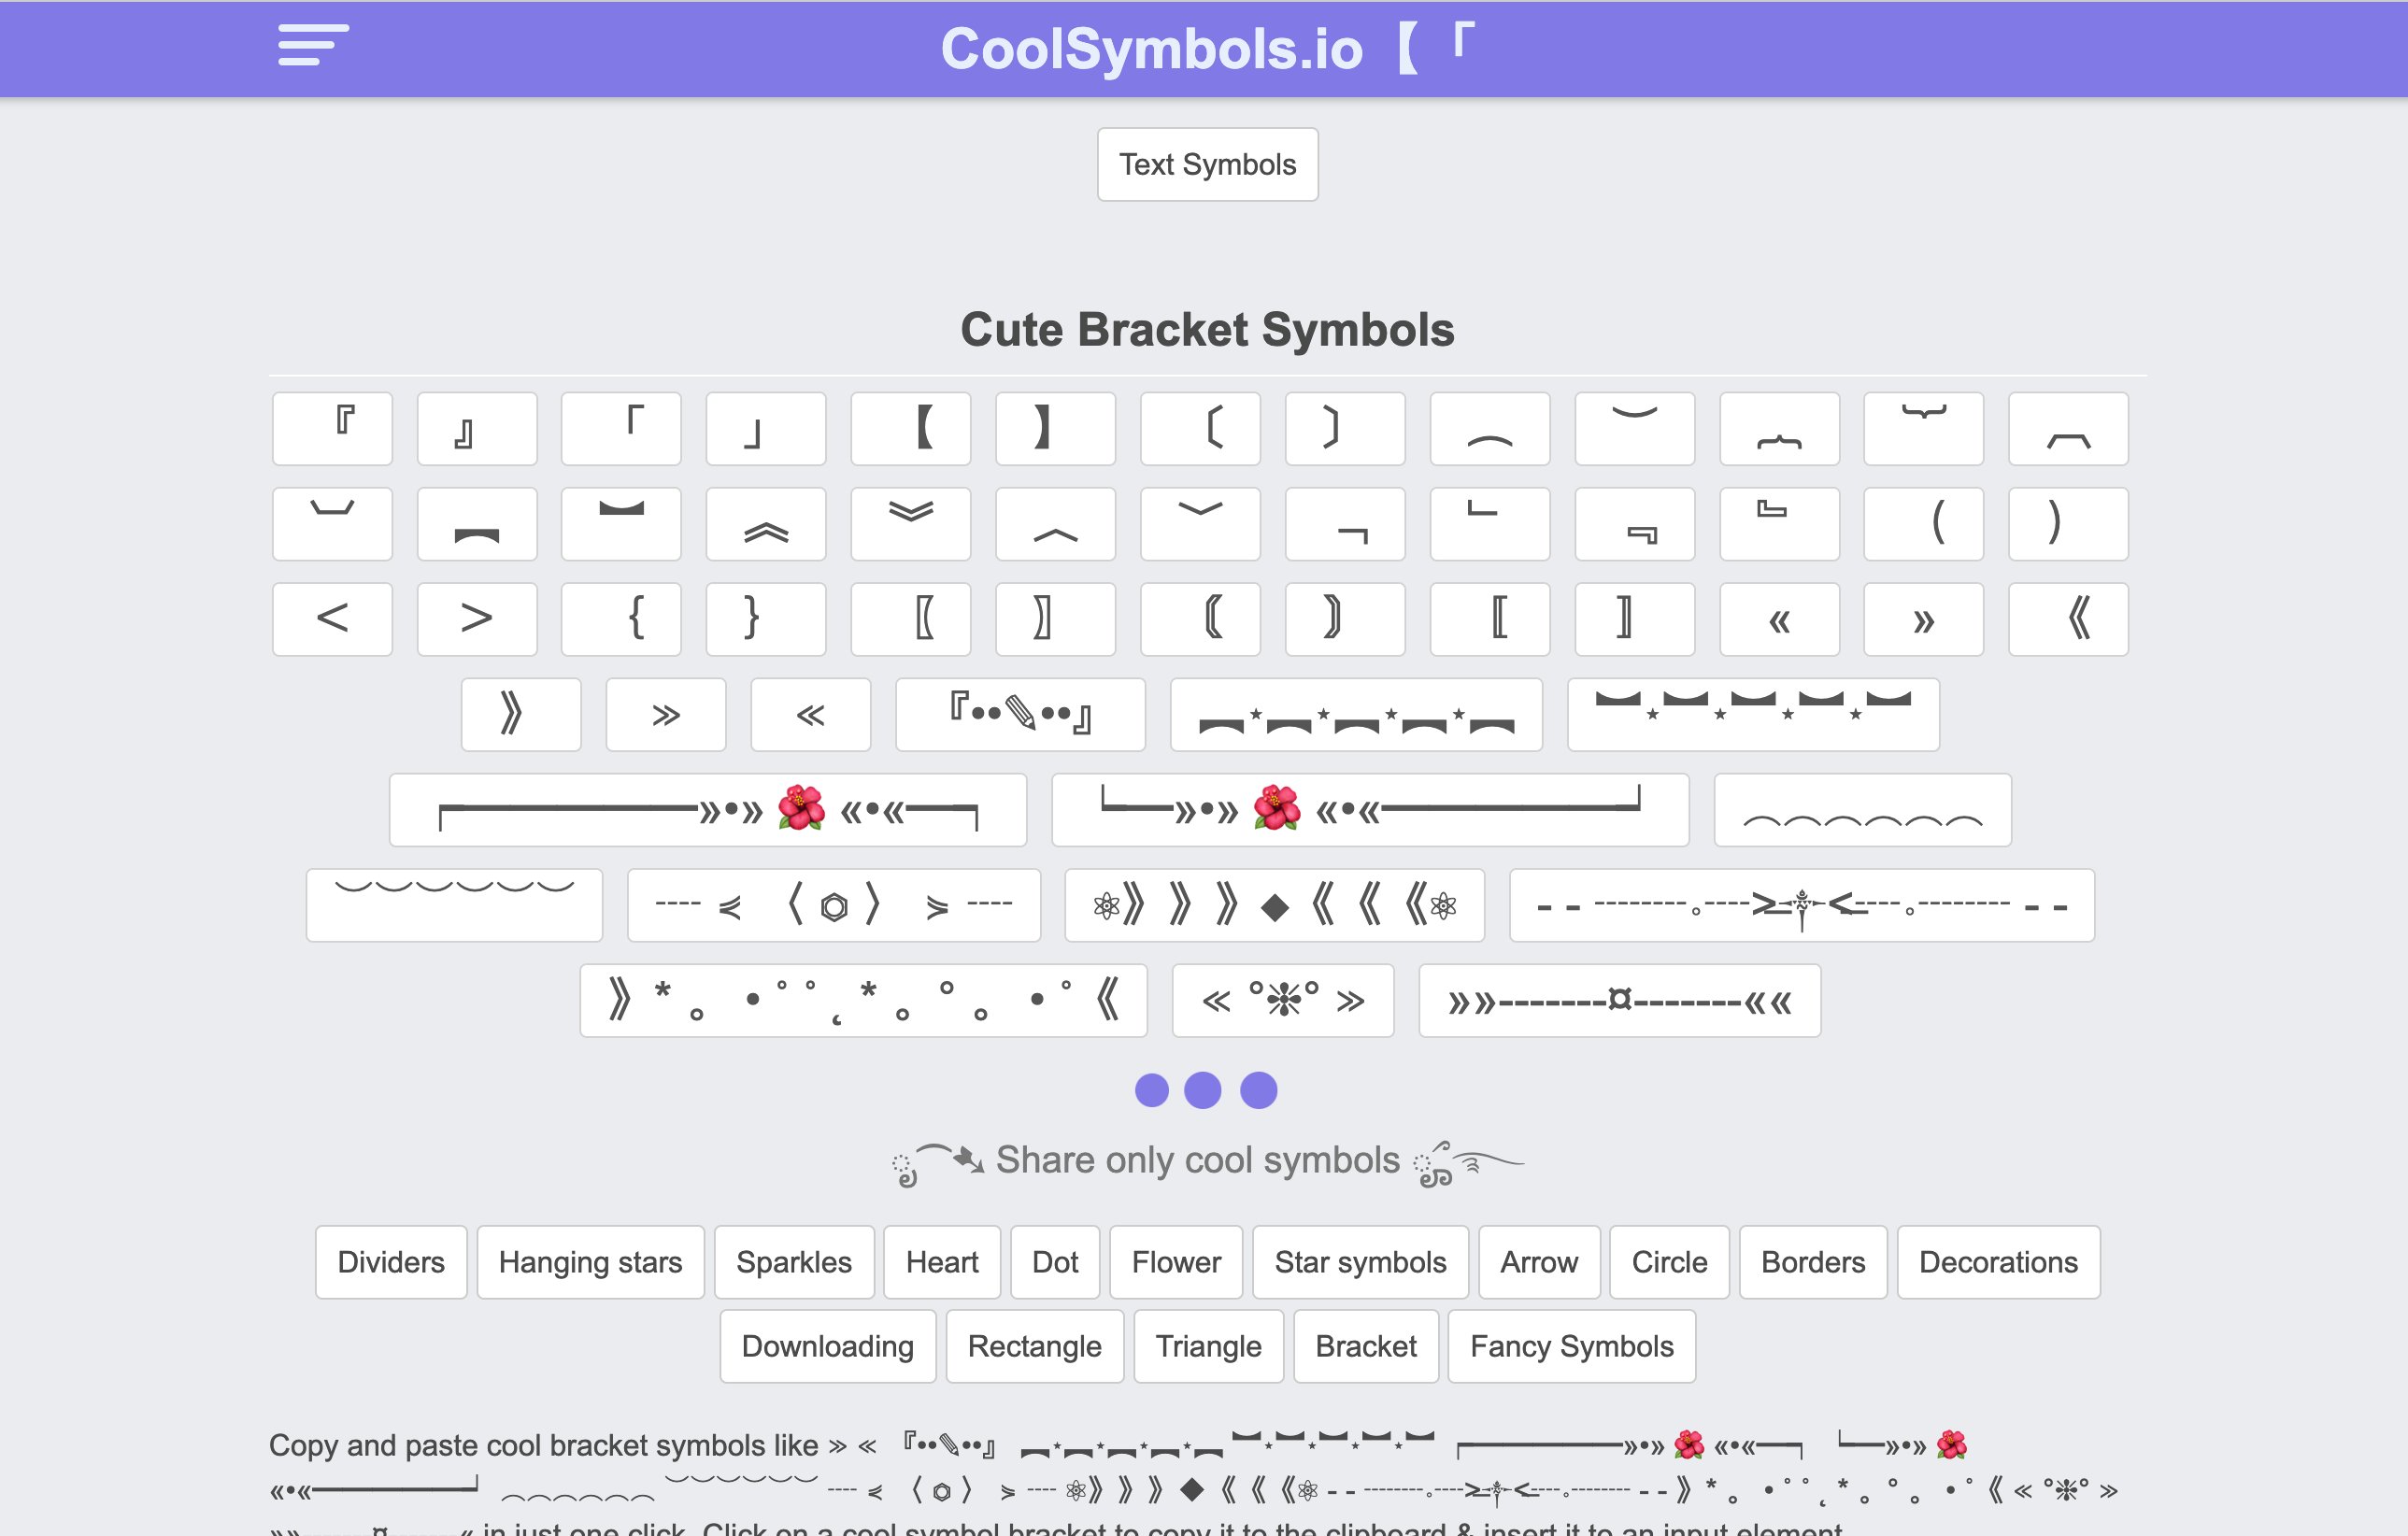Click the third pagination dot indicator
This screenshot has width=2408, height=1536.
(1261, 1090)
